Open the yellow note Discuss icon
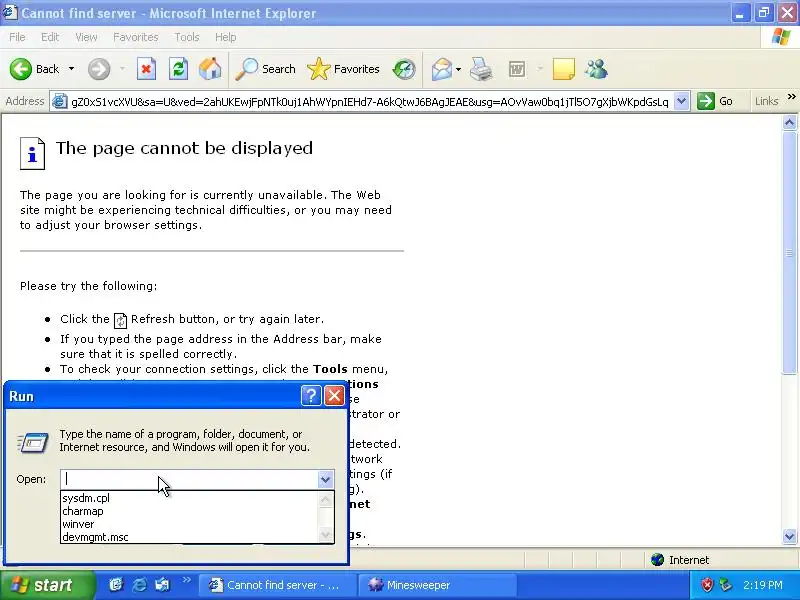This screenshot has height=600, width=800. [563, 69]
